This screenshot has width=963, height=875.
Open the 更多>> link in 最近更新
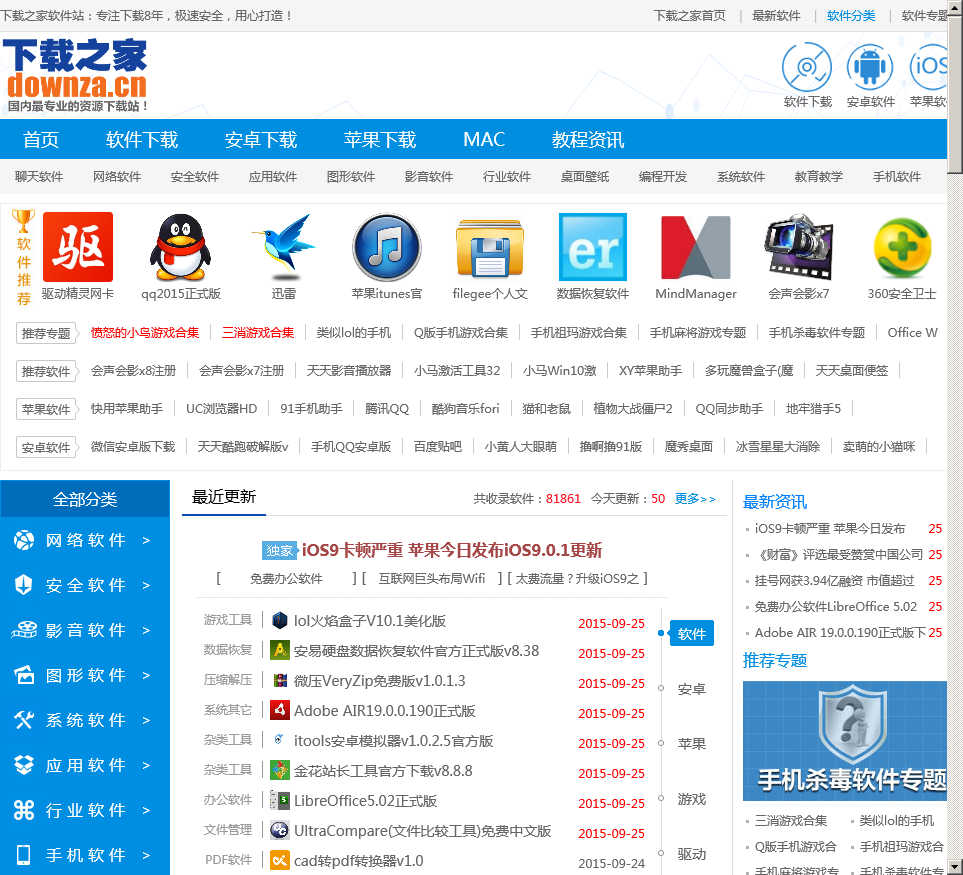[x=695, y=499]
